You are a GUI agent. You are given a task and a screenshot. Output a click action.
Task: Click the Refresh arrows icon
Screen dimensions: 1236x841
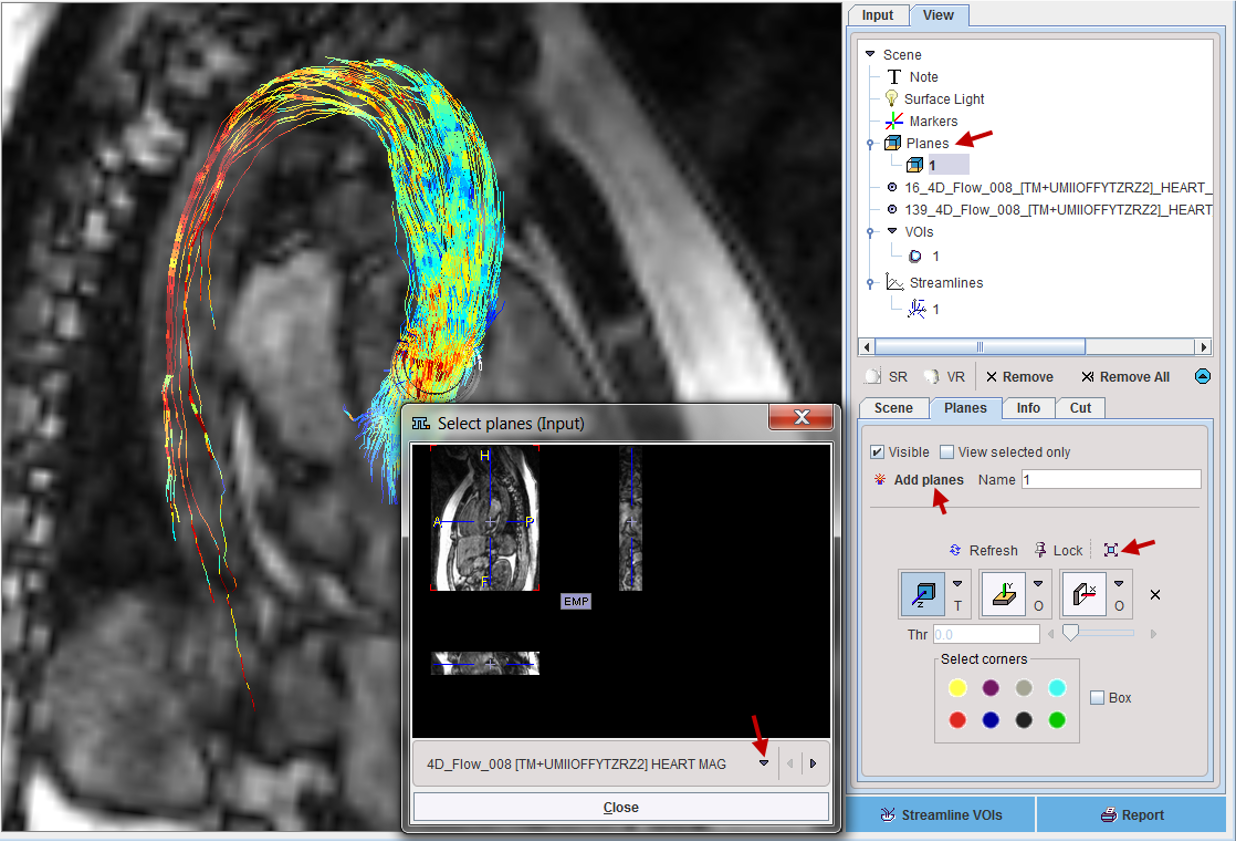[955, 550]
